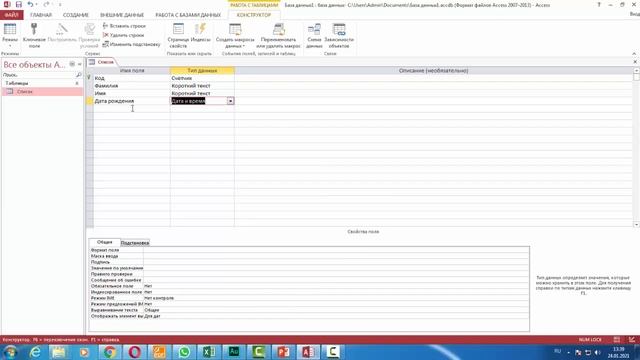The width and height of the screenshot is (640, 360).
Task: Open the Страница свойств property sheet
Action: [x=178, y=36]
